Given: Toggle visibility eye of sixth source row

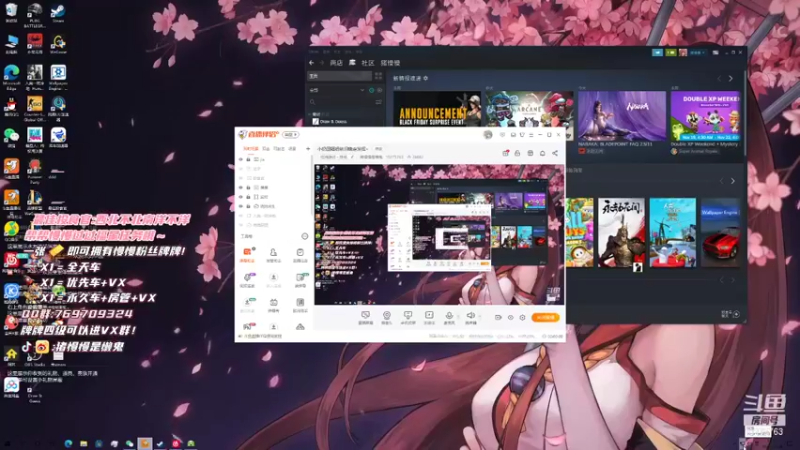Looking at the screenshot, I should [x=241, y=206].
